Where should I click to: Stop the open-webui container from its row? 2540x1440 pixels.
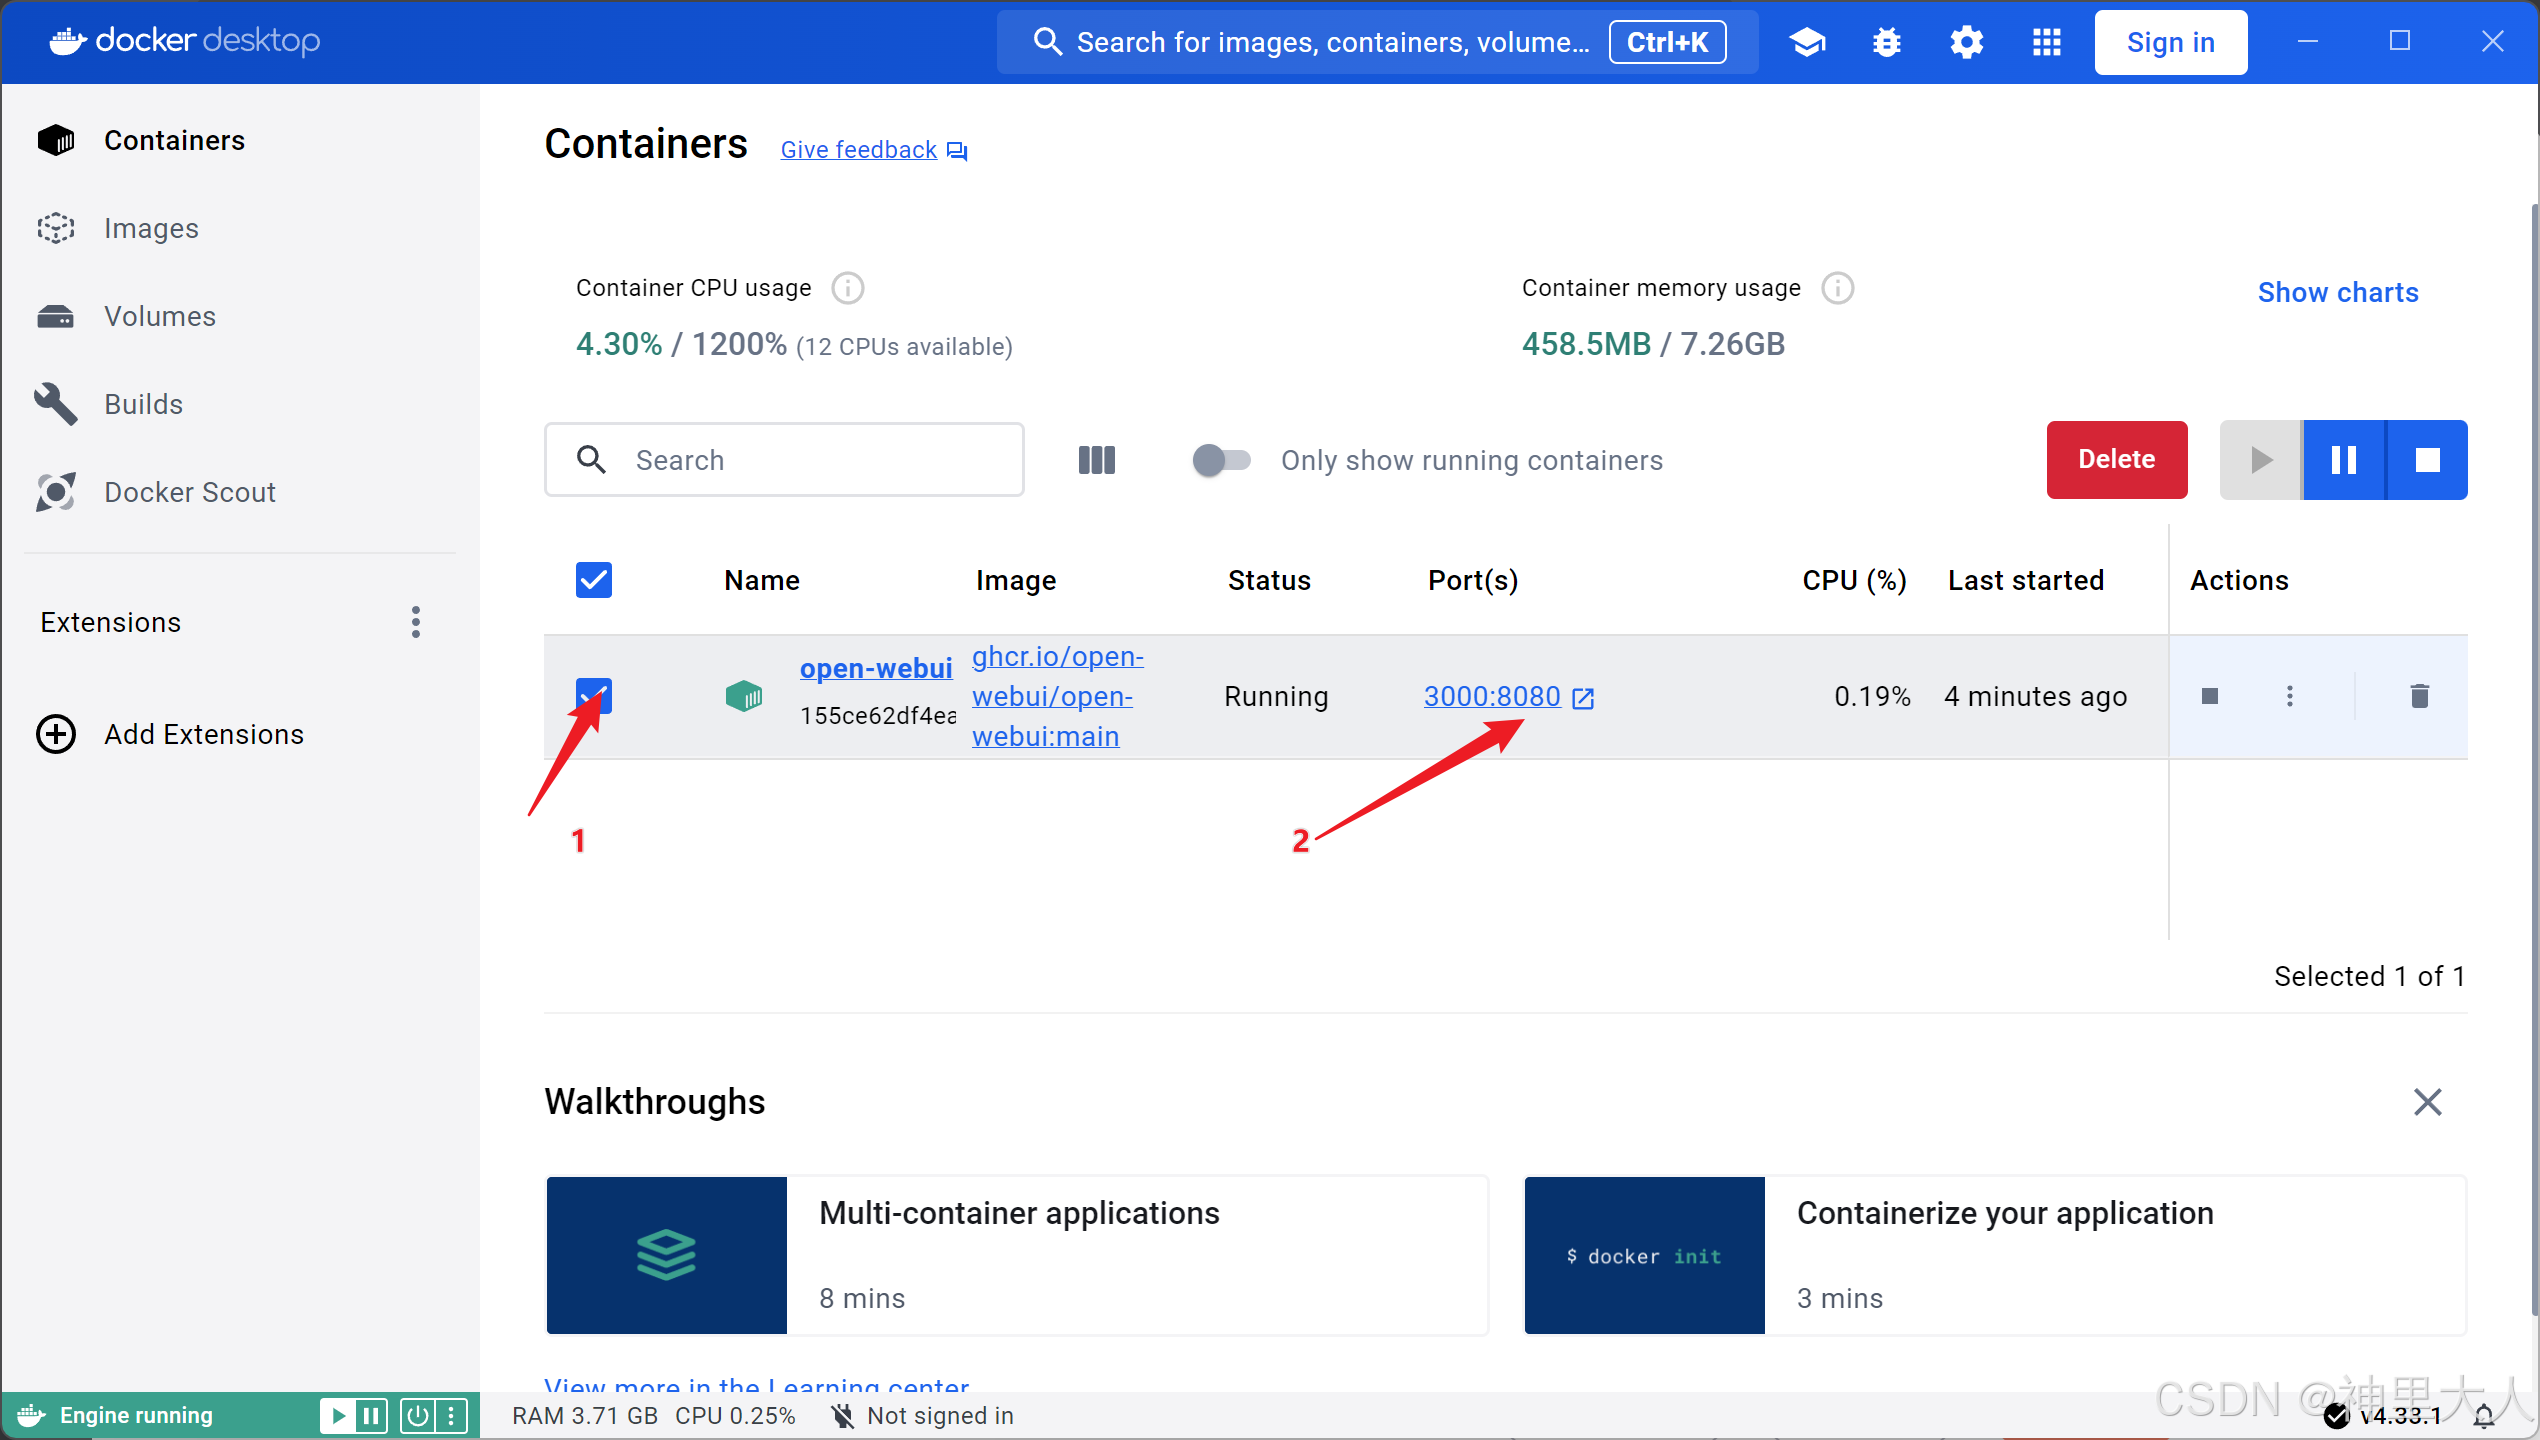coord(2210,696)
